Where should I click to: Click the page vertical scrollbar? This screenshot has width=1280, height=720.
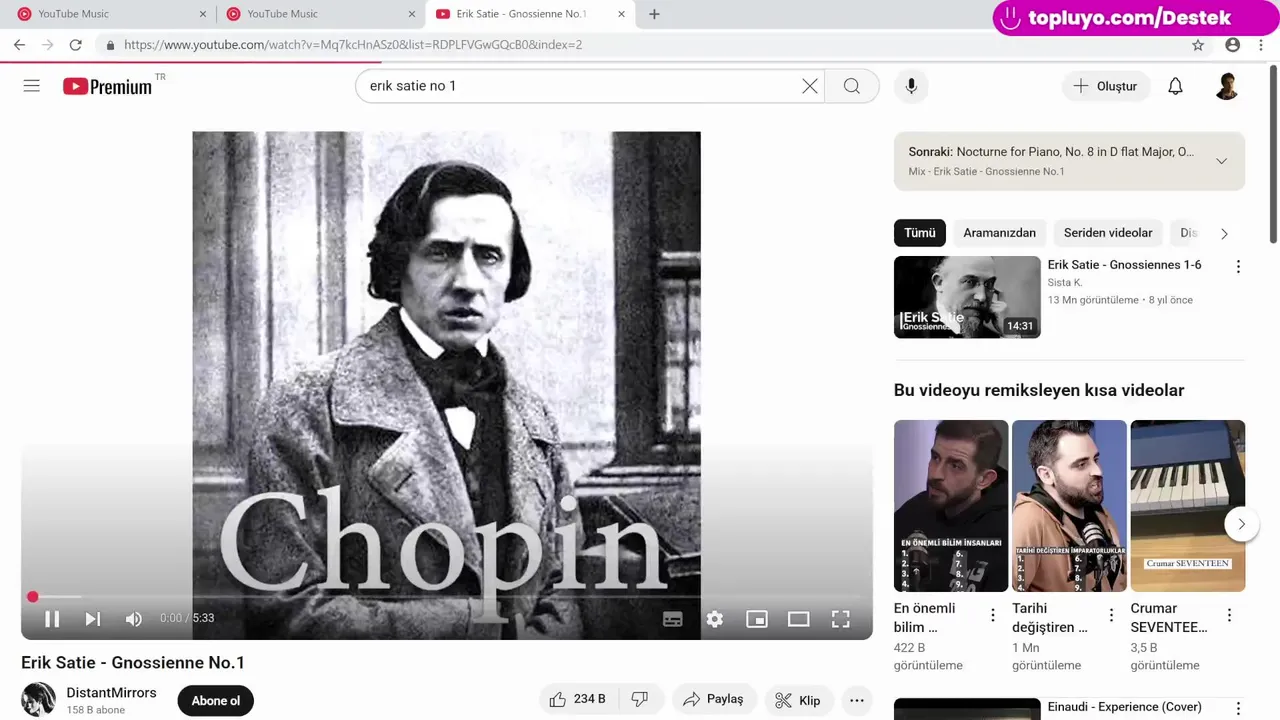tap(1273, 154)
